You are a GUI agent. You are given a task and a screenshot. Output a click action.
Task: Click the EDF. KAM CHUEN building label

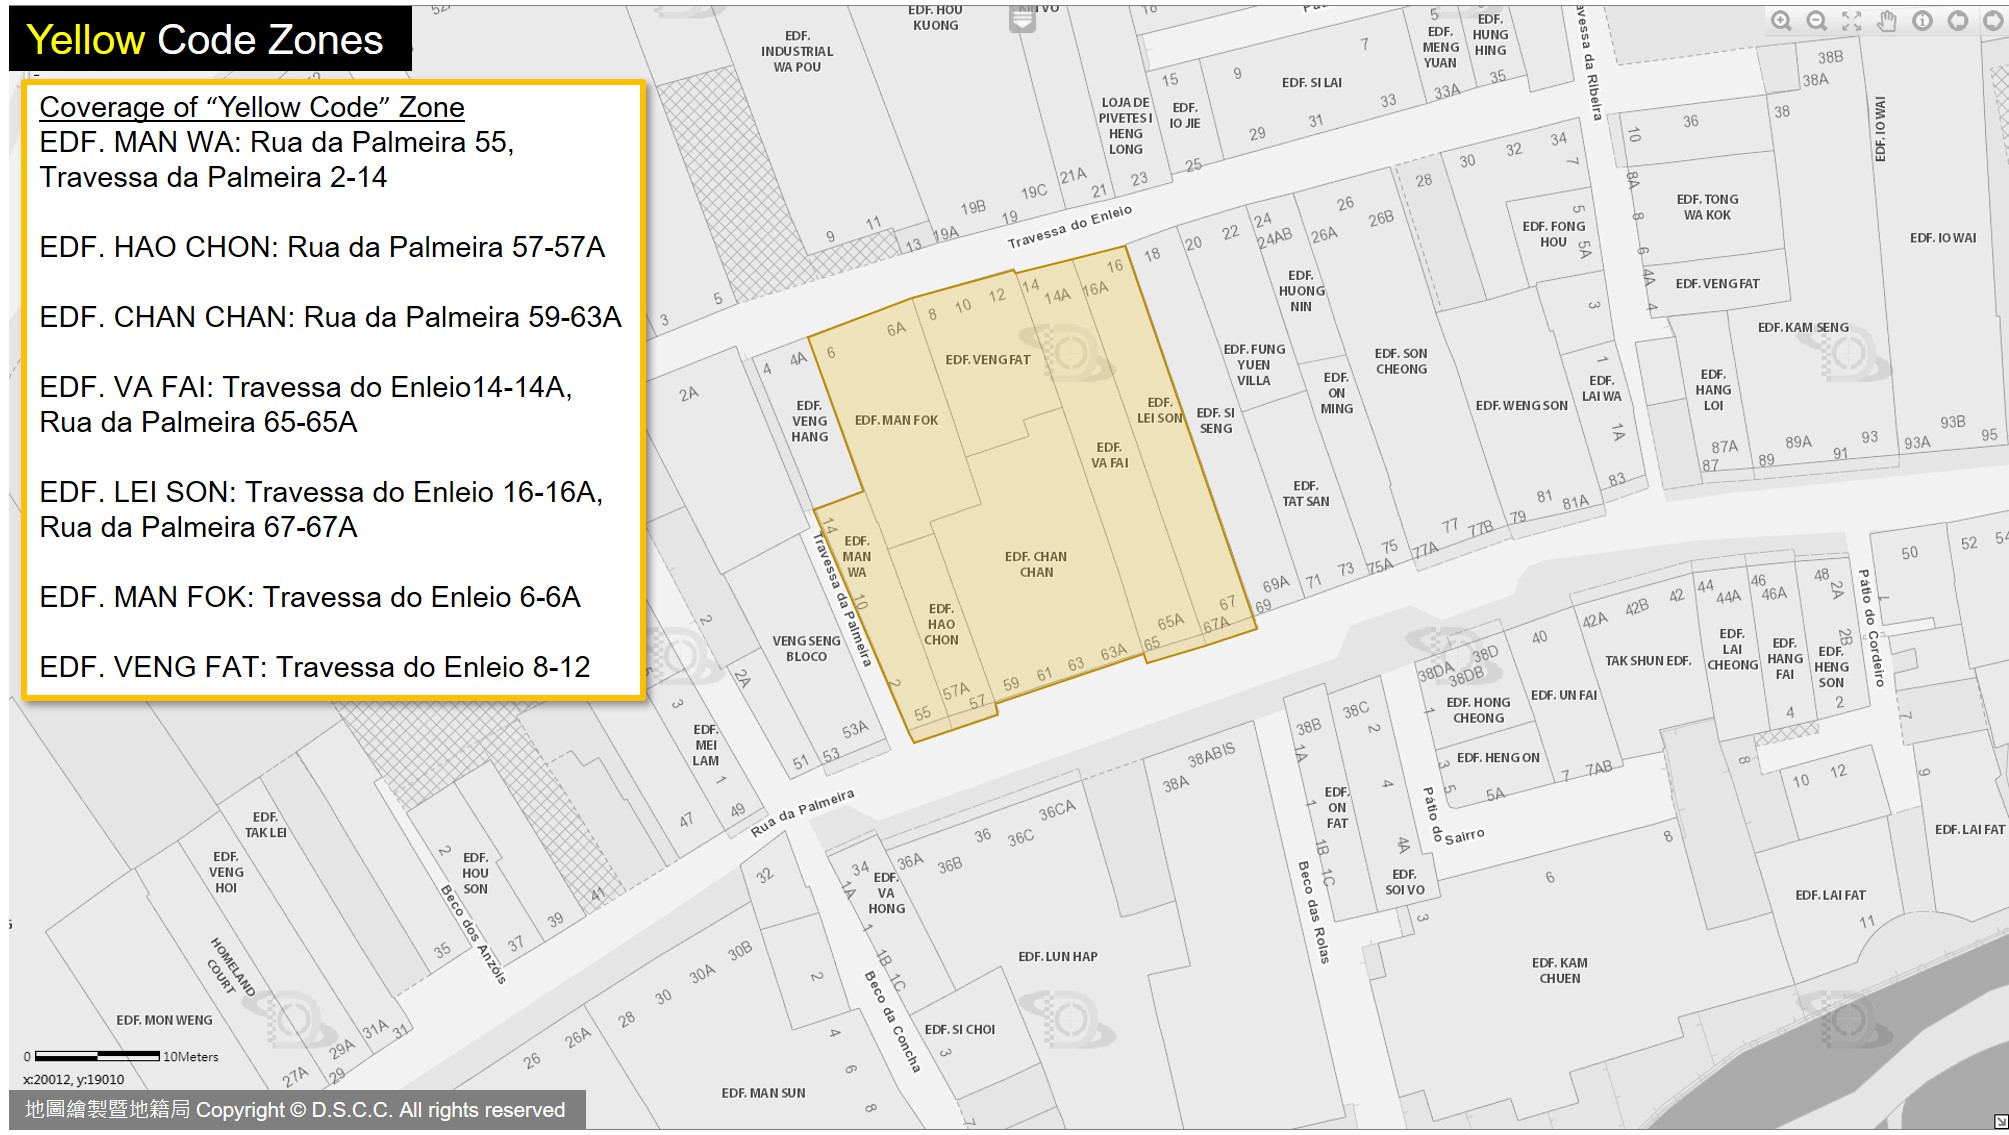click(x=1559, y=971)
